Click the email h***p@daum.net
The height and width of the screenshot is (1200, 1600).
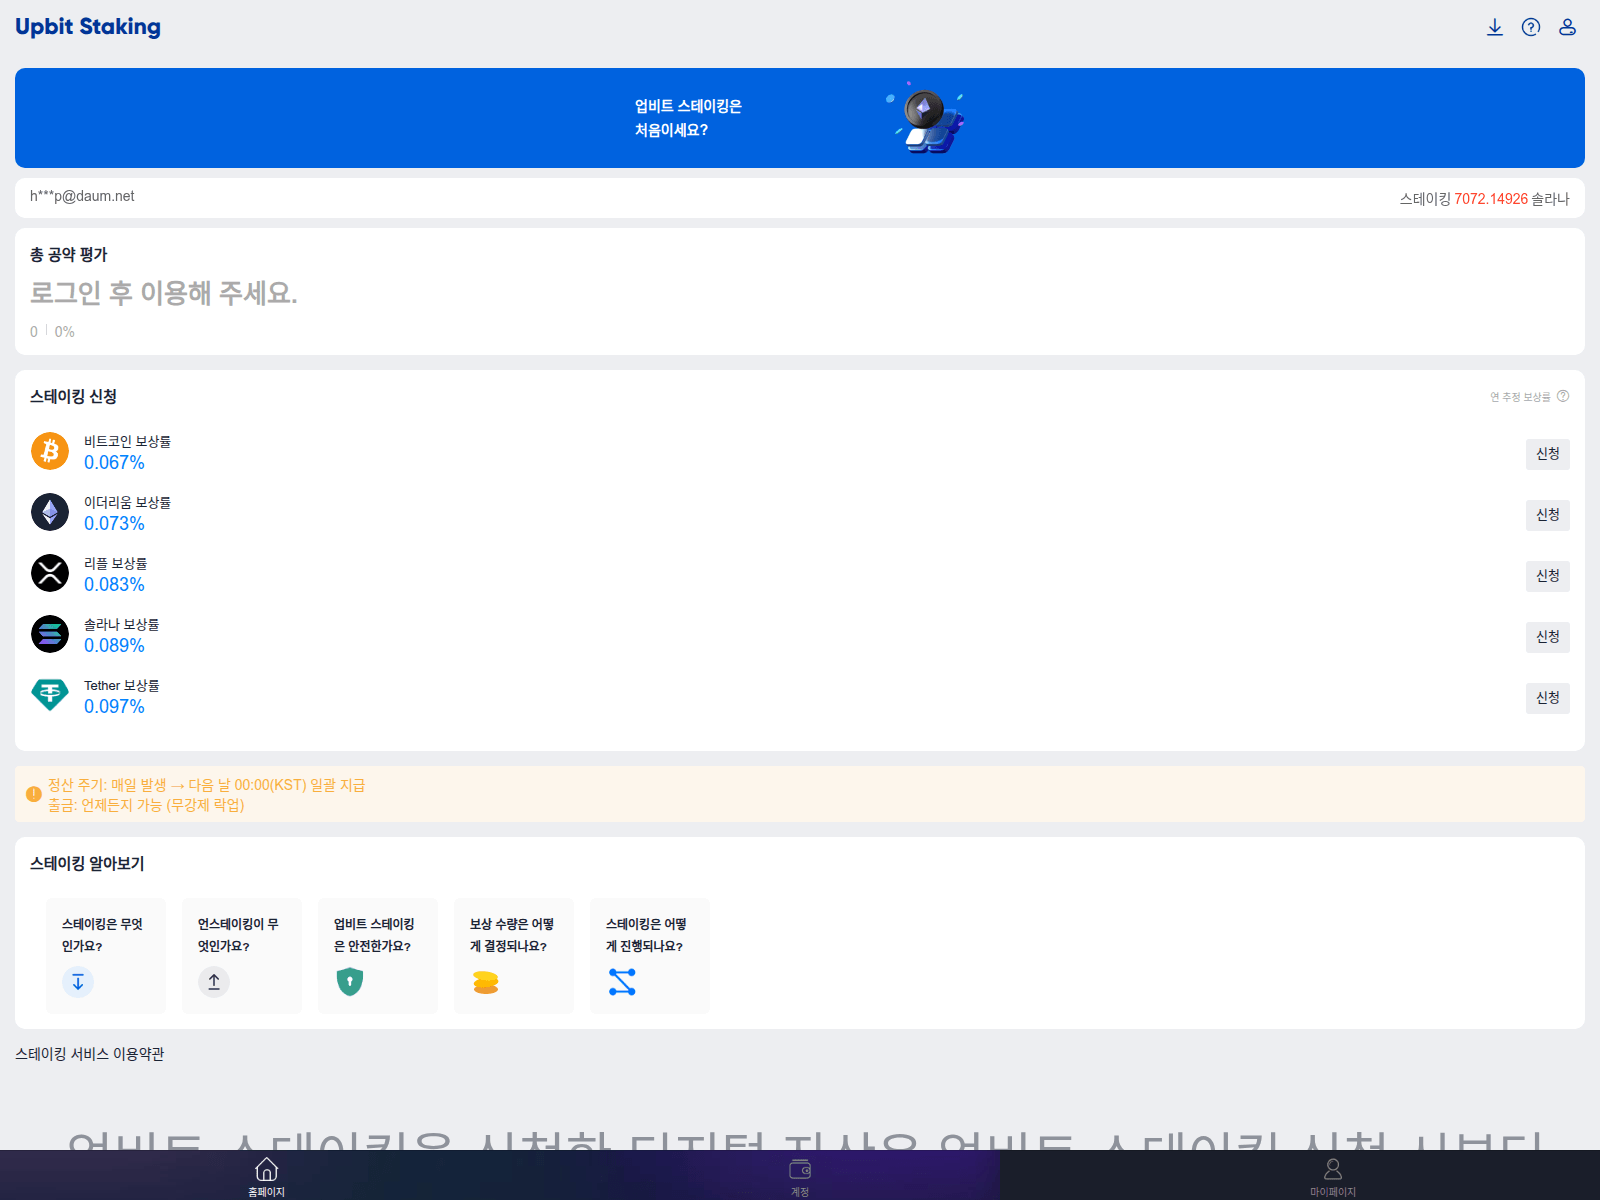[82, 197]
